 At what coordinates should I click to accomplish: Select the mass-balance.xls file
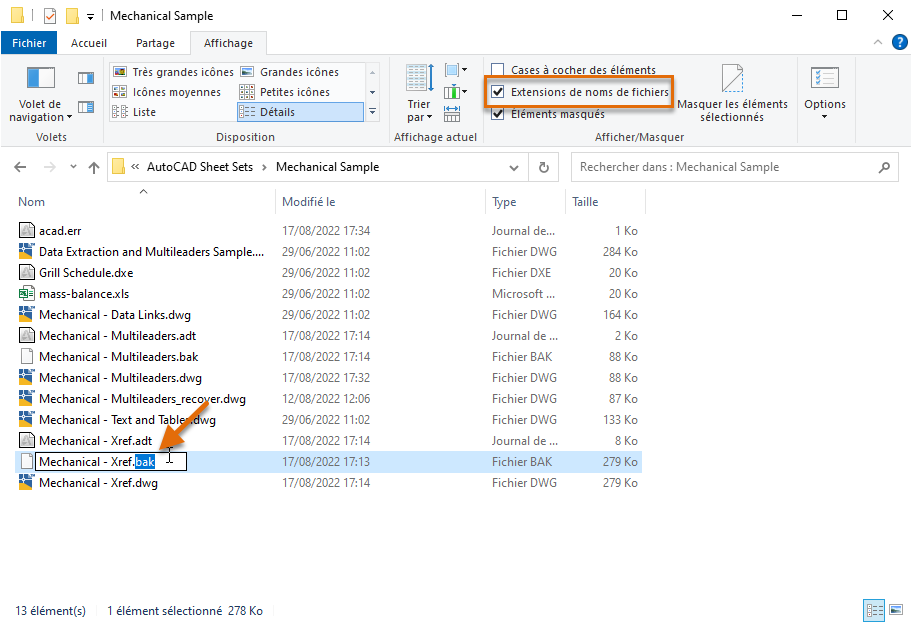pyautogui.click(x=84, y=294)
